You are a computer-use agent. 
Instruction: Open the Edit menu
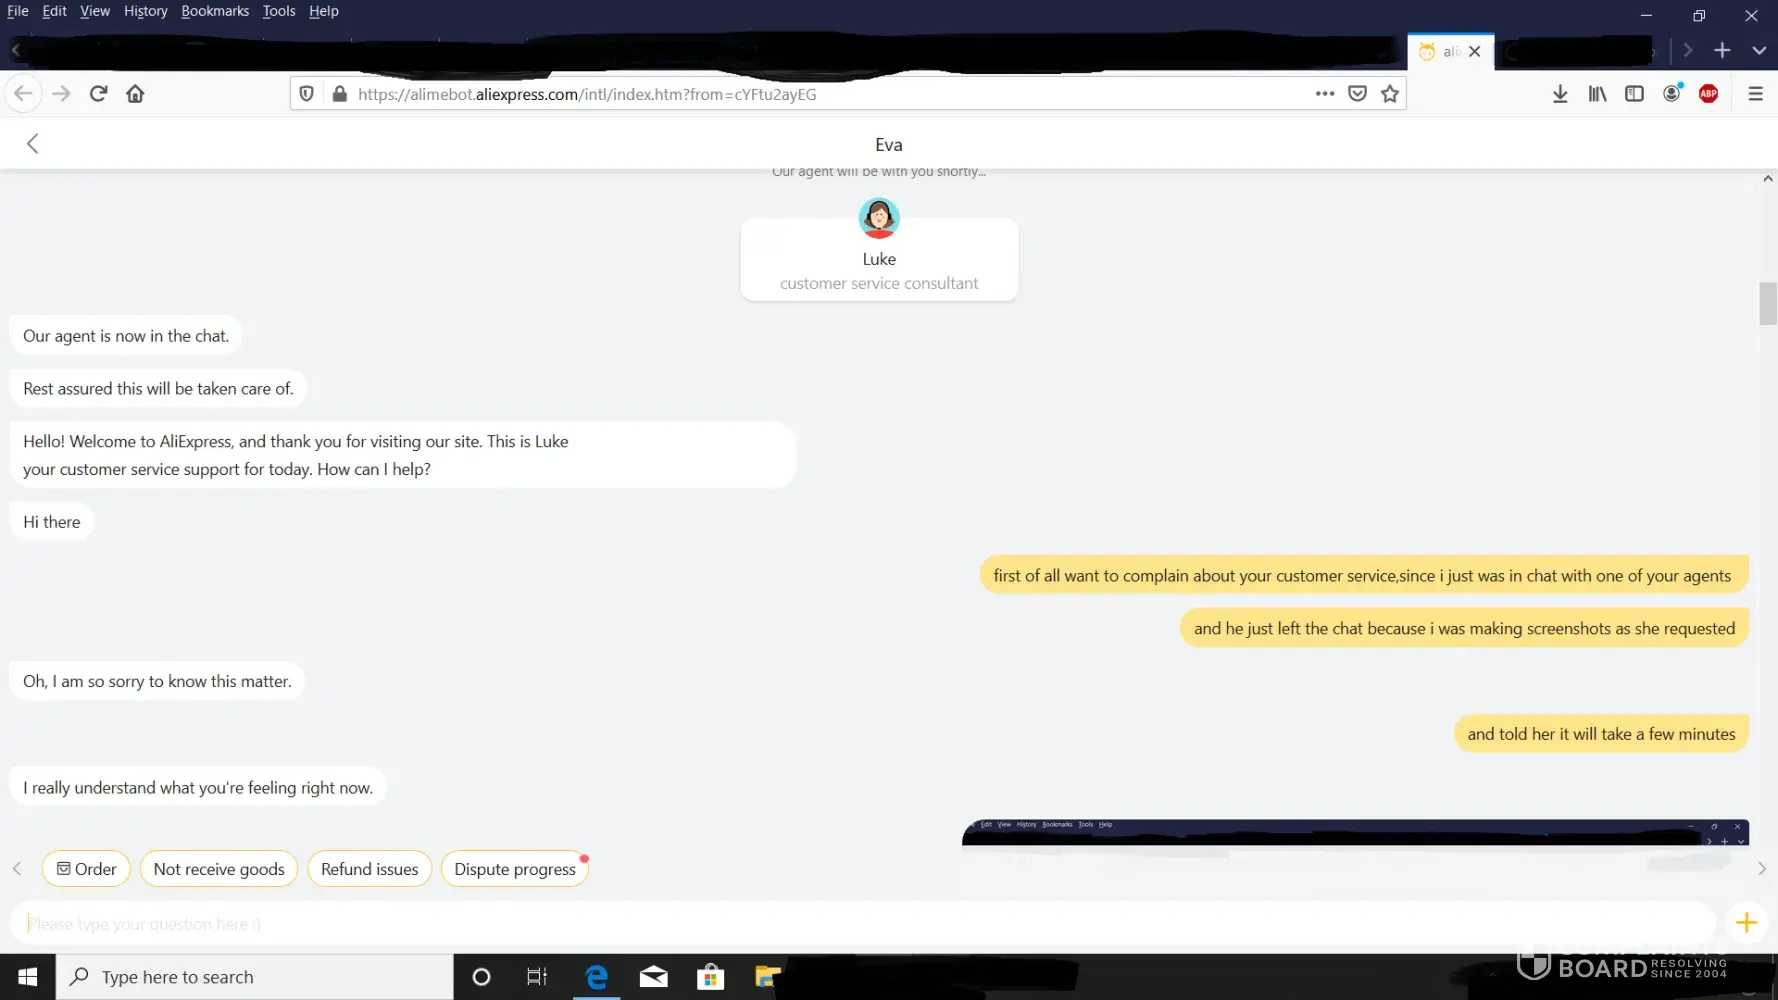[x=54, y=11]
